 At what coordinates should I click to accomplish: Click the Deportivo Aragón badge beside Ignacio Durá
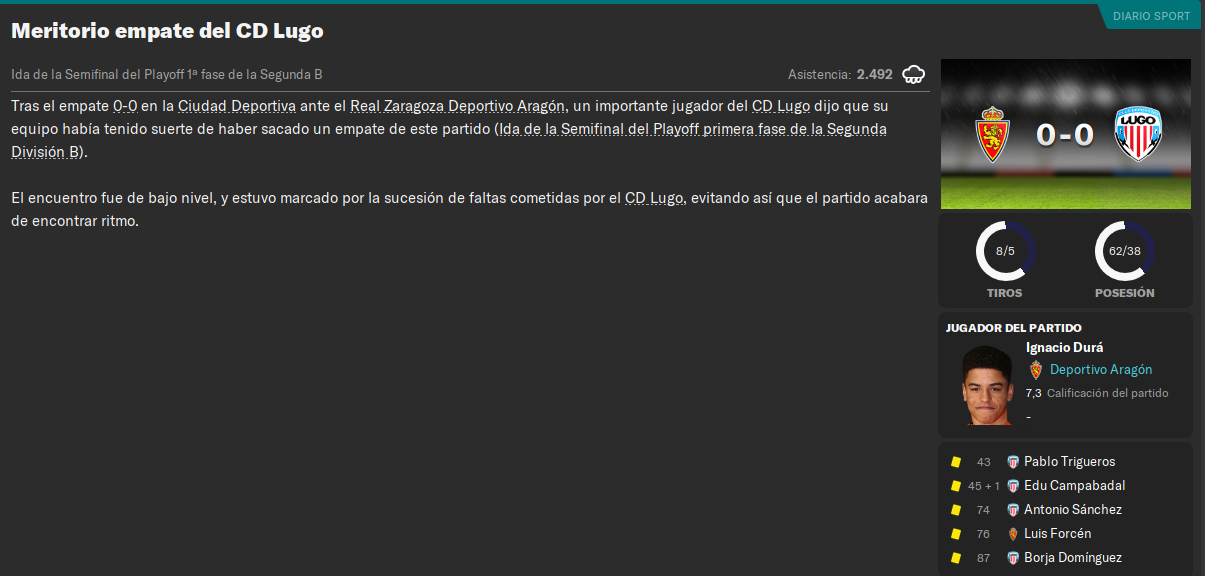pos(1035,370)
